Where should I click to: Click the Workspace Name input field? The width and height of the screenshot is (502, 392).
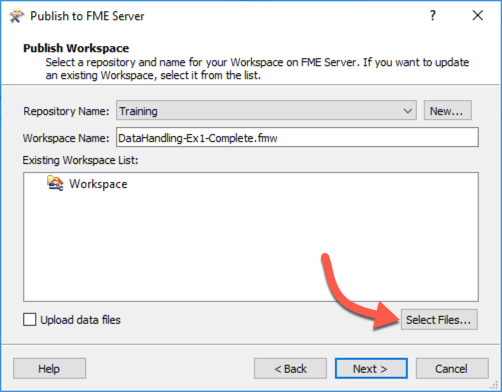click(297, 137)
